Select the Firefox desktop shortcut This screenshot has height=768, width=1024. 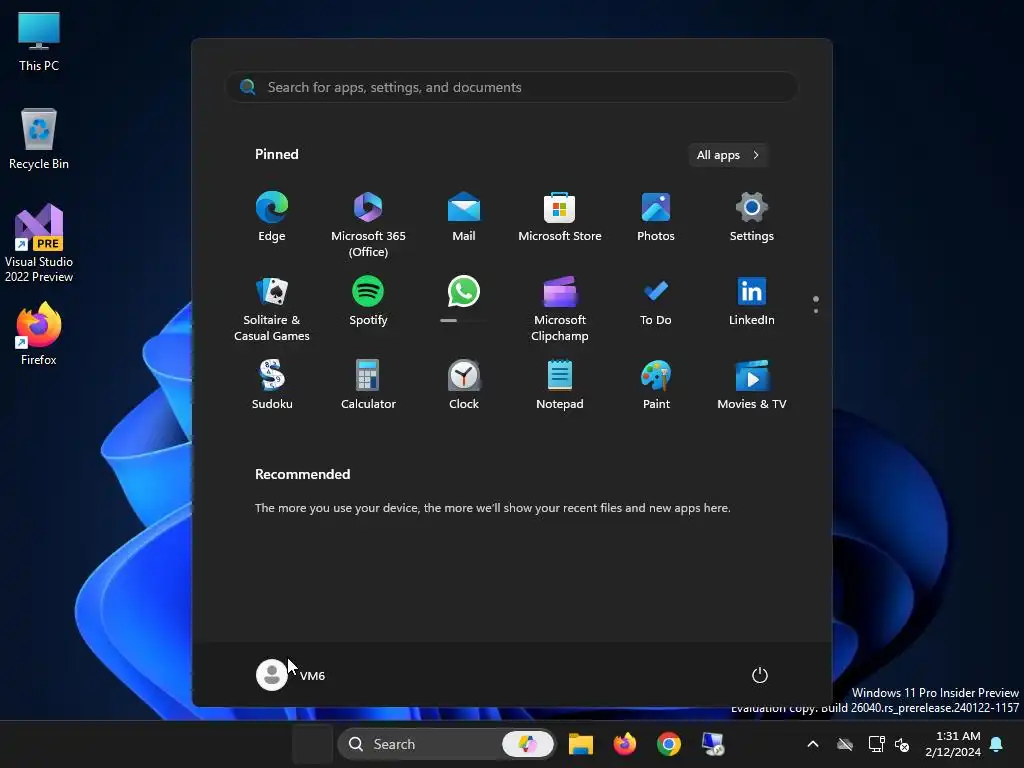coord(39,334)
